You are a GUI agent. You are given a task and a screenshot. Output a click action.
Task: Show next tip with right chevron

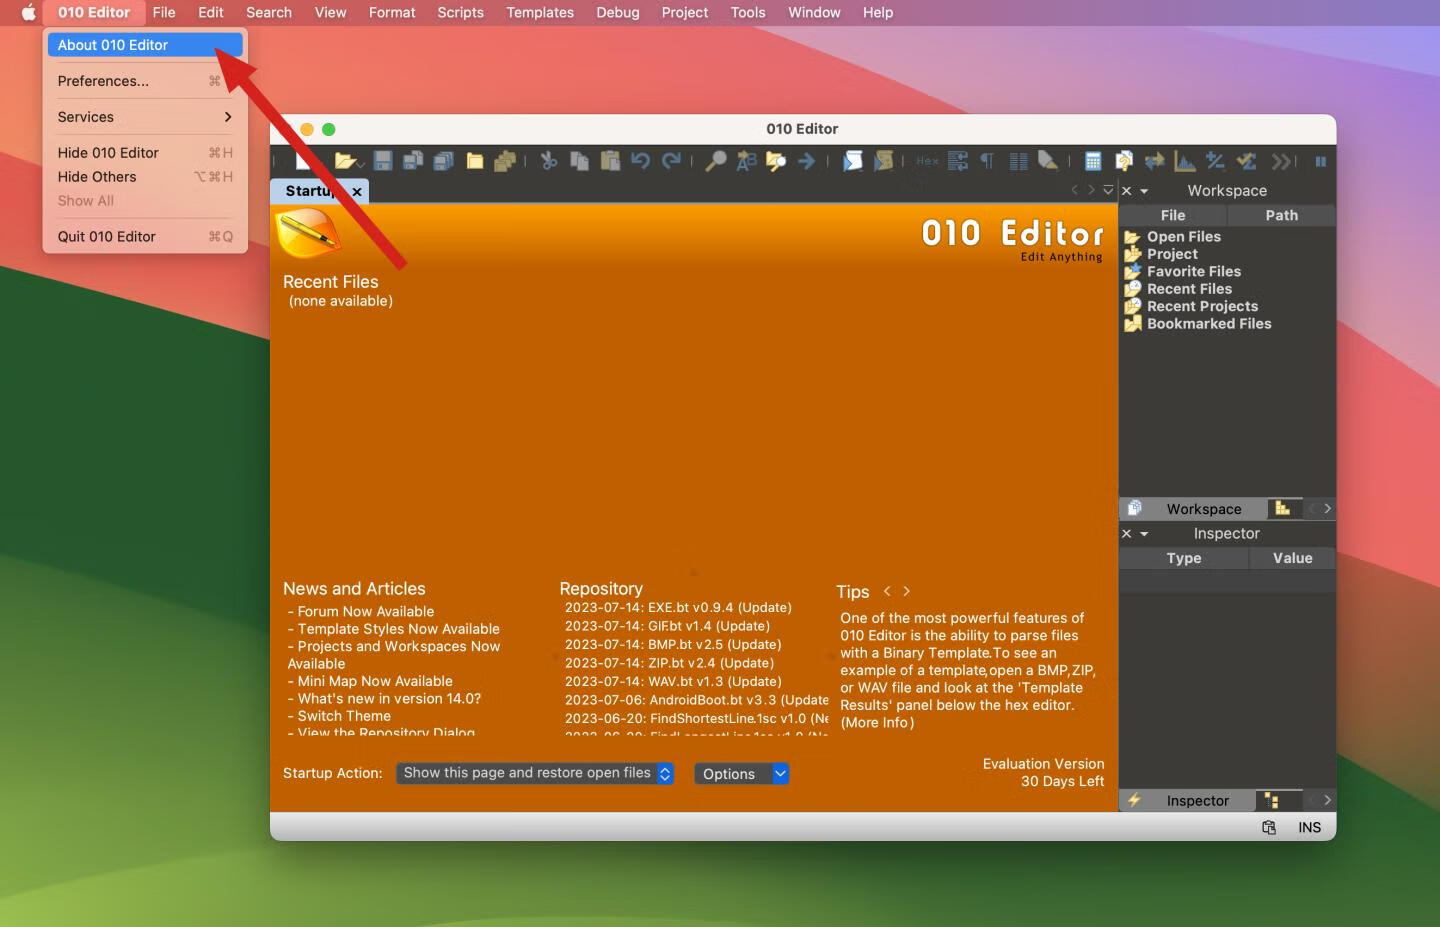[x=906, y=592]
